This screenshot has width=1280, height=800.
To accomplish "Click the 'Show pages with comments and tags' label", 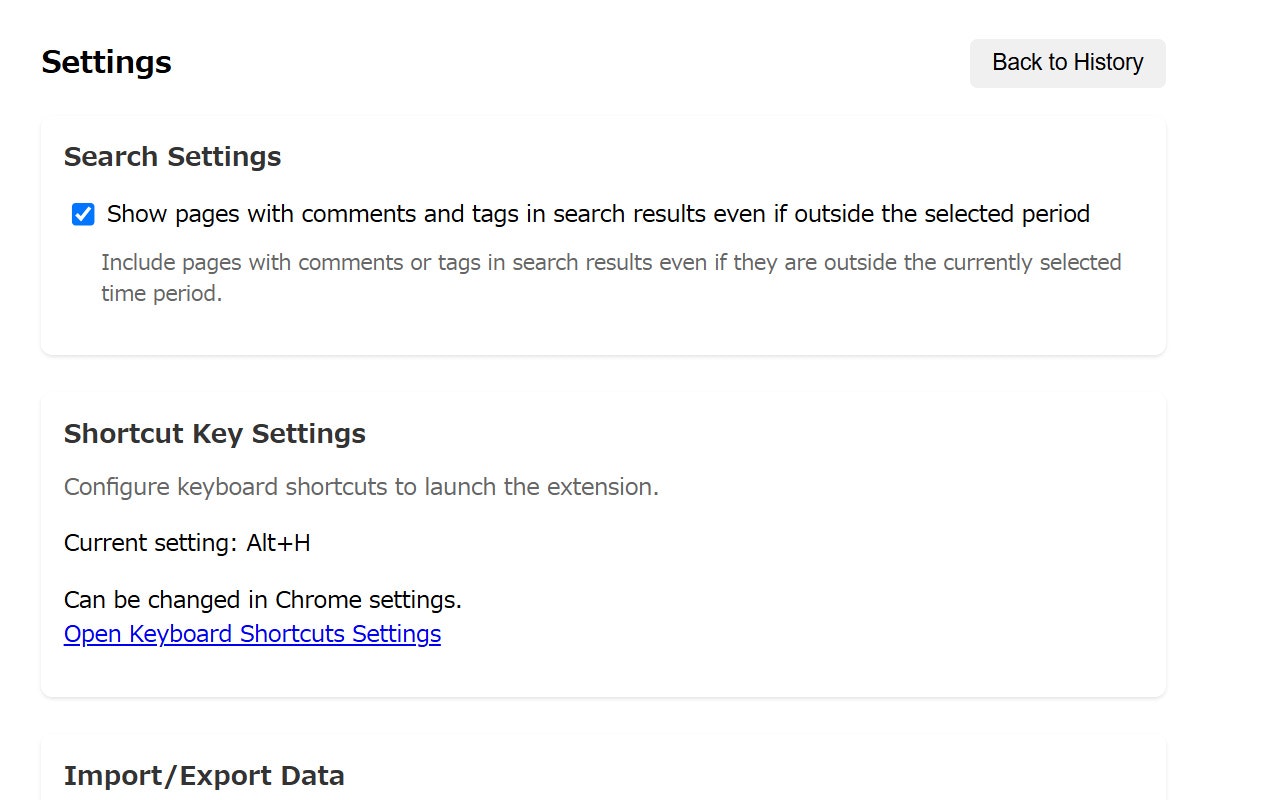I will (x=598, y=214).
